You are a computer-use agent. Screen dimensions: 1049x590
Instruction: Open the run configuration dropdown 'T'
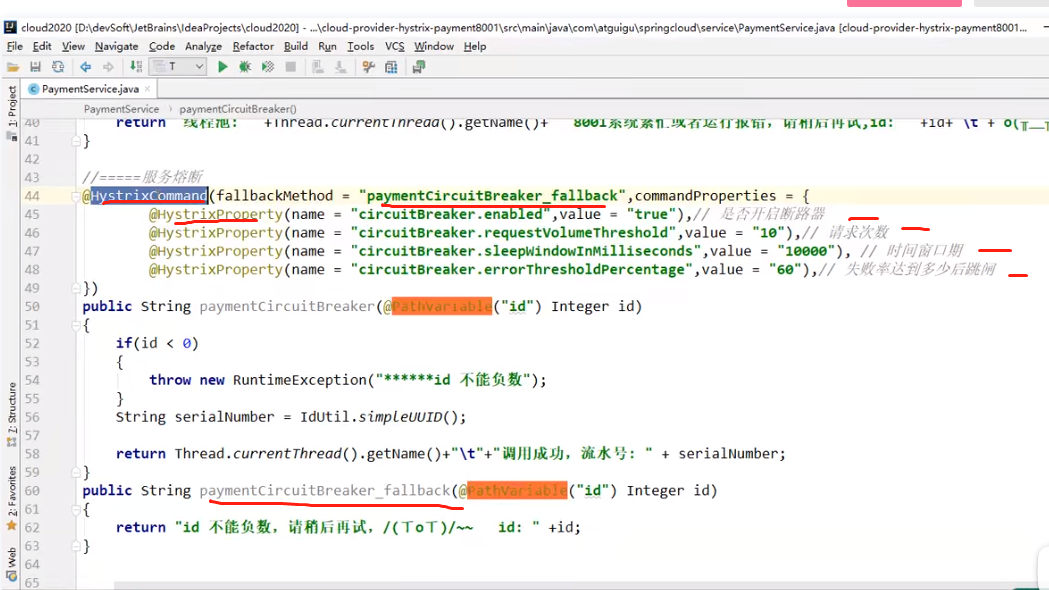[x=178, y=67]
